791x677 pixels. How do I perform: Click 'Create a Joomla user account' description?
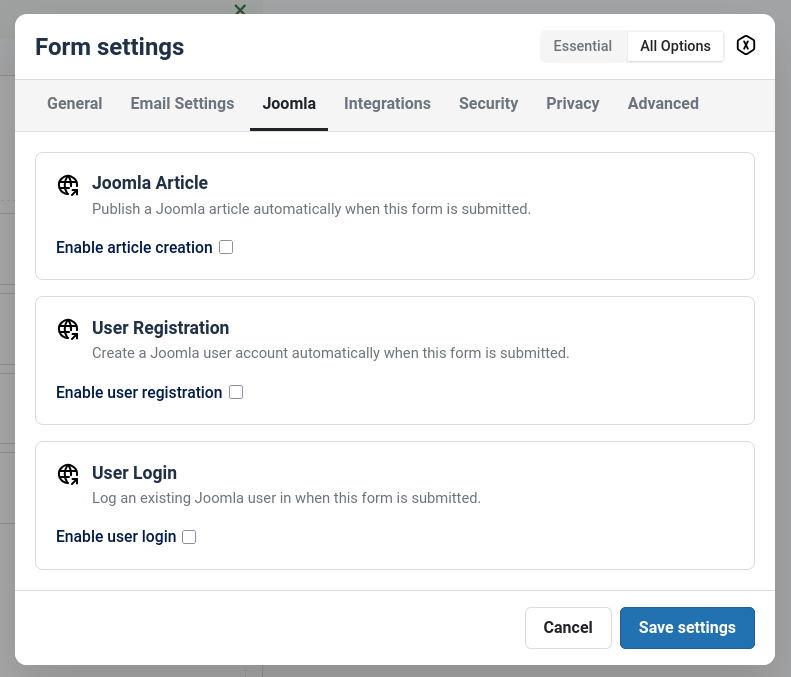coord(330,353)
